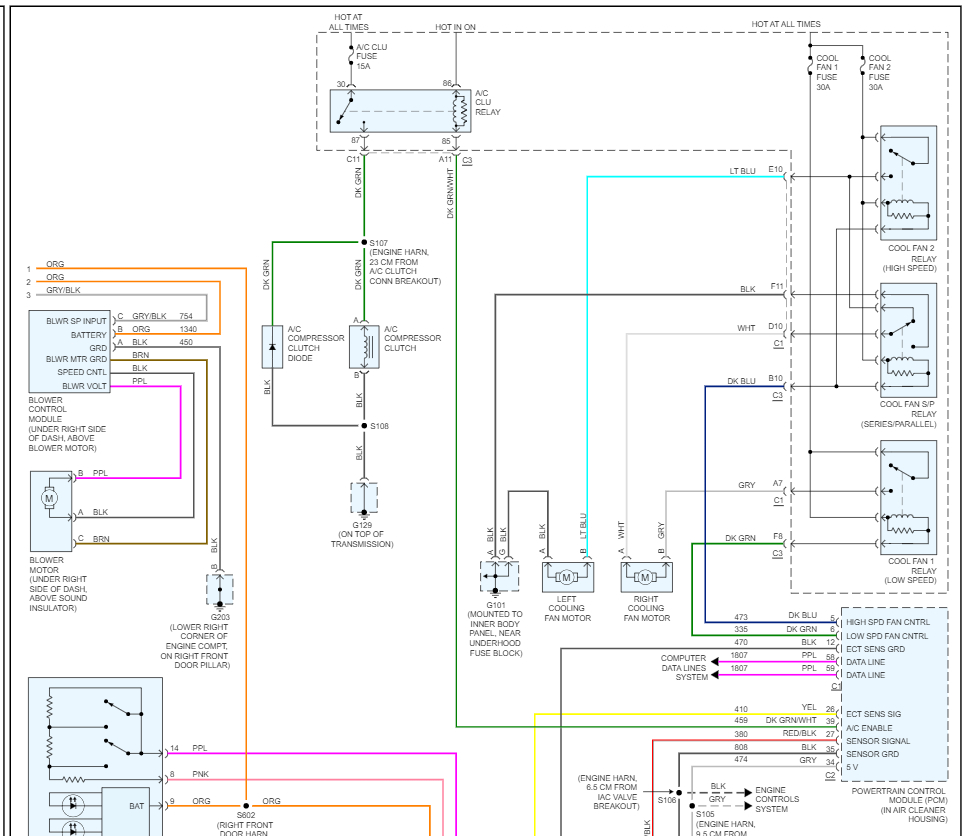Click circuit number 1340 on ORG wire

188,329
